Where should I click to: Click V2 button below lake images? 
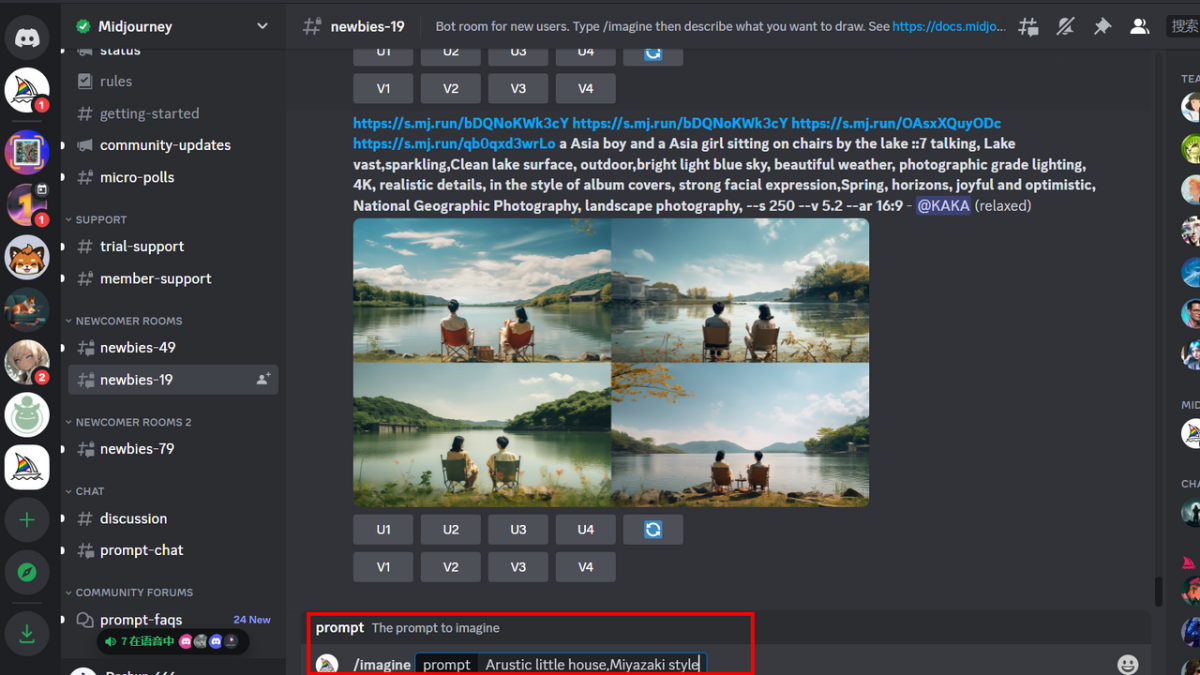pyautogui.click(x=451, y=567)
